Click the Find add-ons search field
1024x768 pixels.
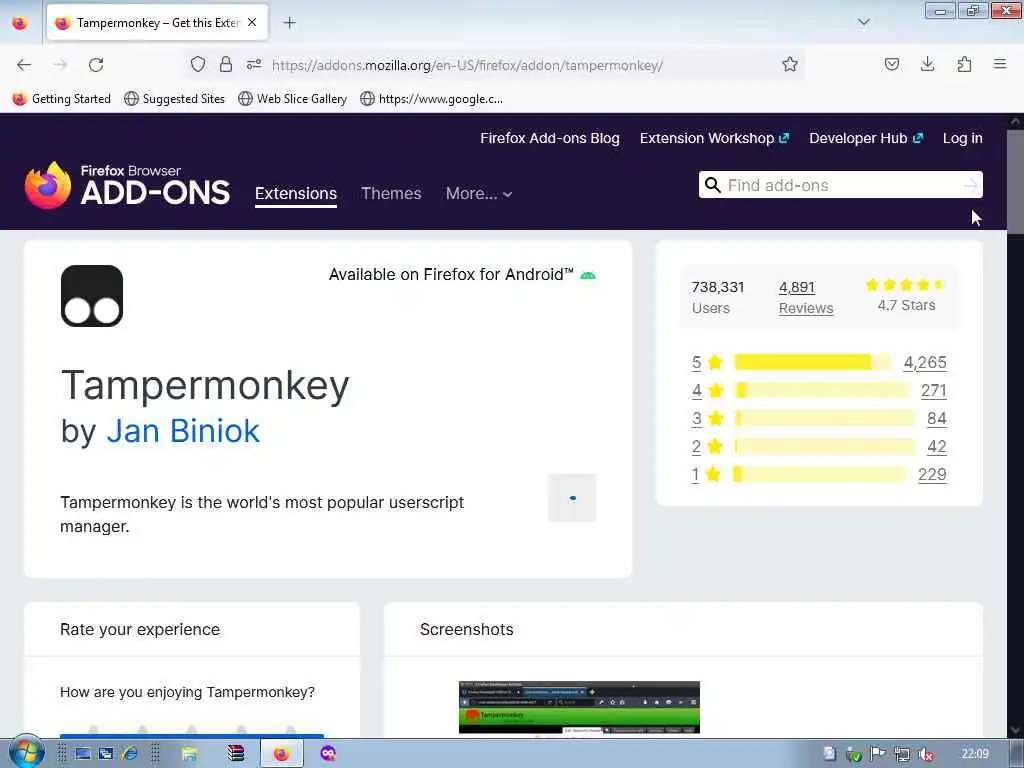pyautogui.click(x=840, y=185)
